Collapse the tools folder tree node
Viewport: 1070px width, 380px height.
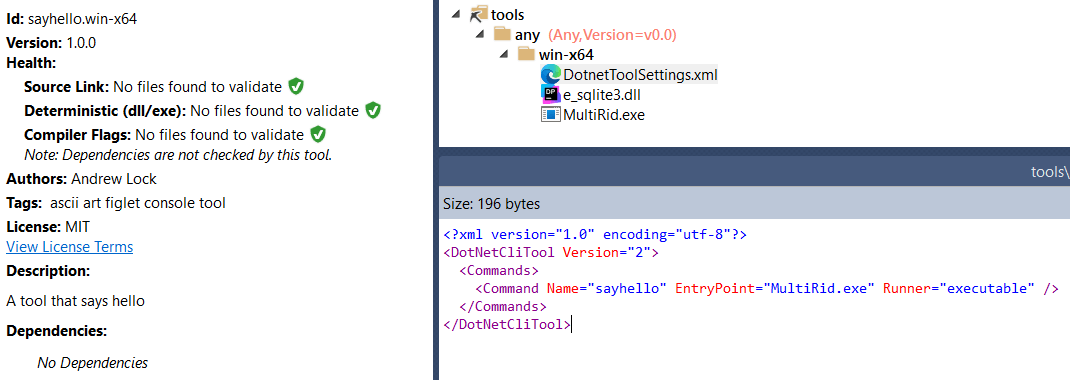coord(456,14)
